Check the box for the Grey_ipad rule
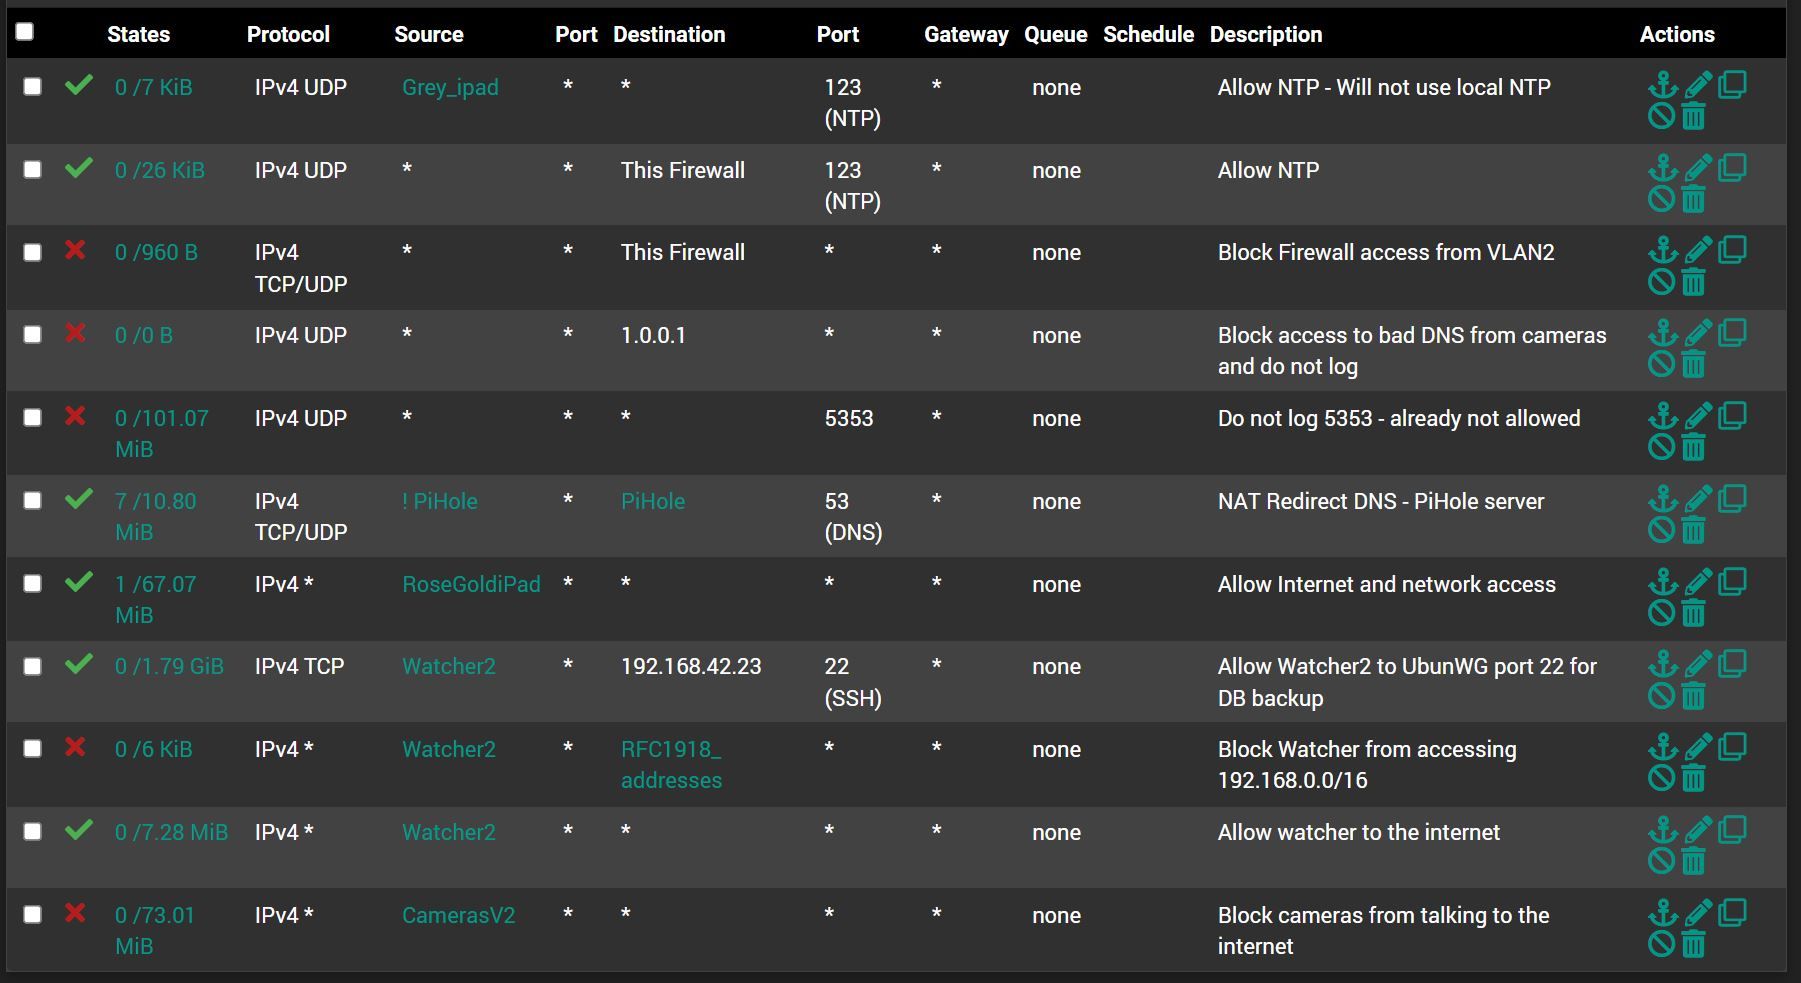Screen dimensions: 1801x983 point(33,87)
